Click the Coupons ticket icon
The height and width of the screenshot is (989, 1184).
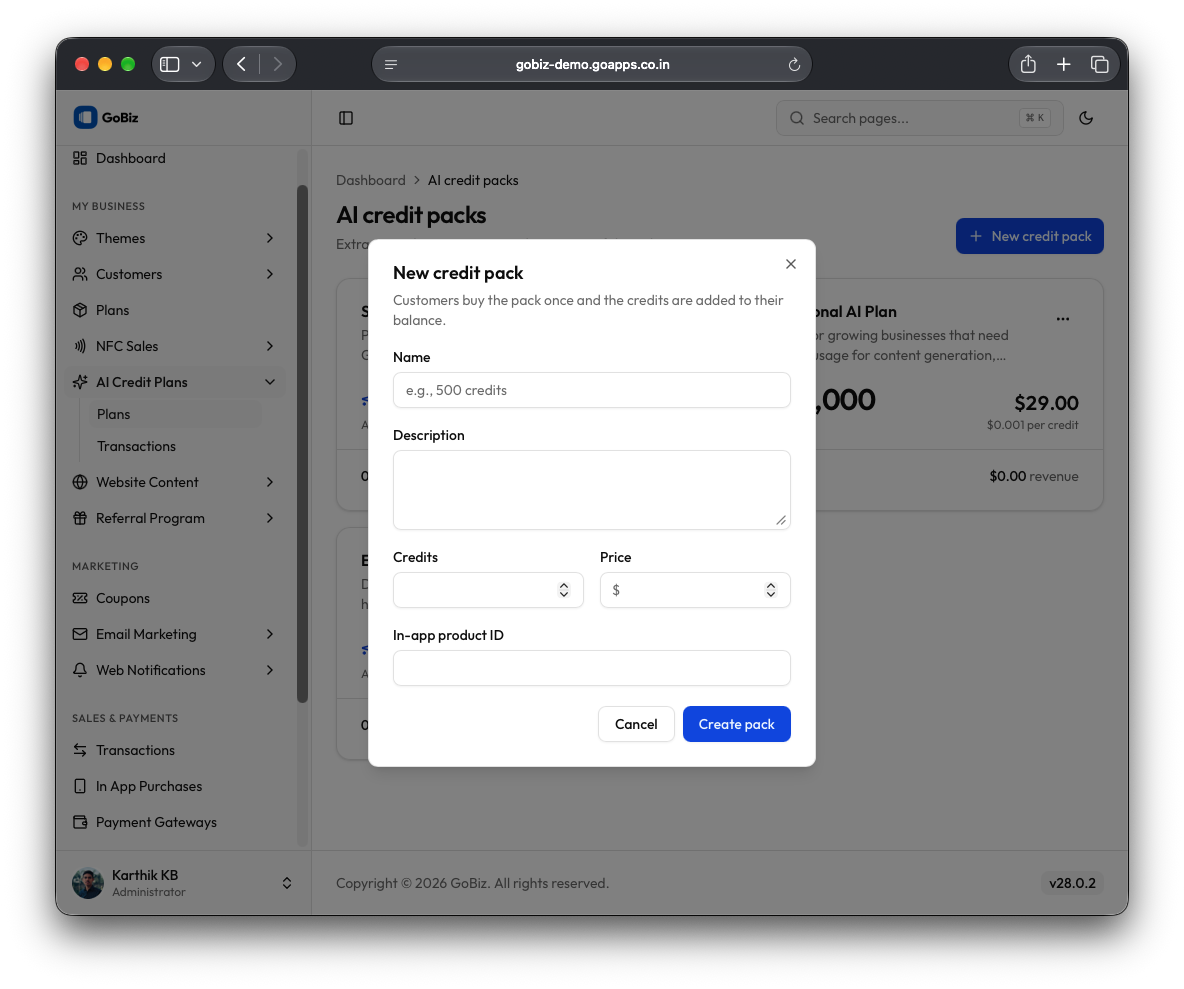pyautogui.click(x=79, y=598)
